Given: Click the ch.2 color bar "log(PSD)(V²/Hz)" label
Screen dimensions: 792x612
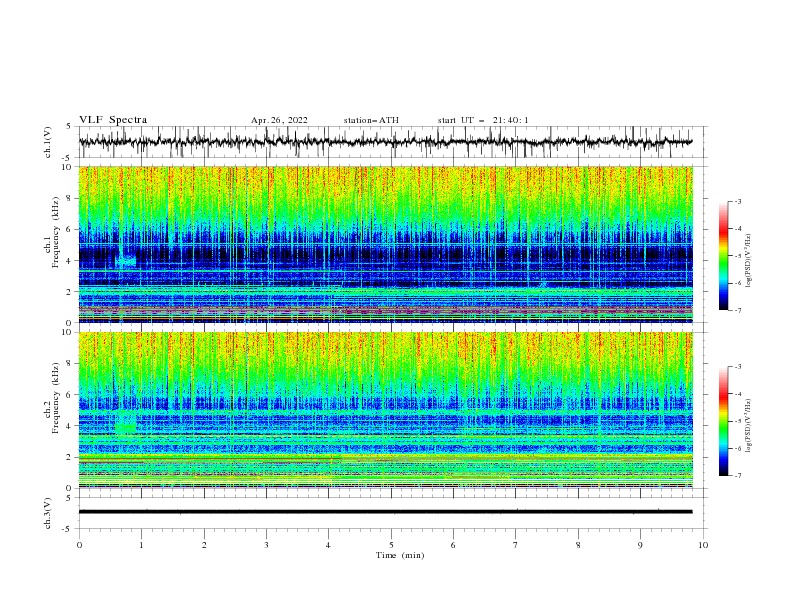Looking at the screenshot, I should pos(750,425).
